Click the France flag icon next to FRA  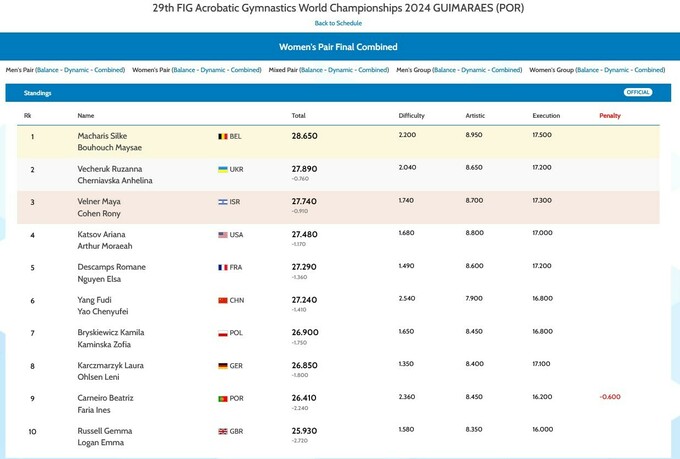223,268
